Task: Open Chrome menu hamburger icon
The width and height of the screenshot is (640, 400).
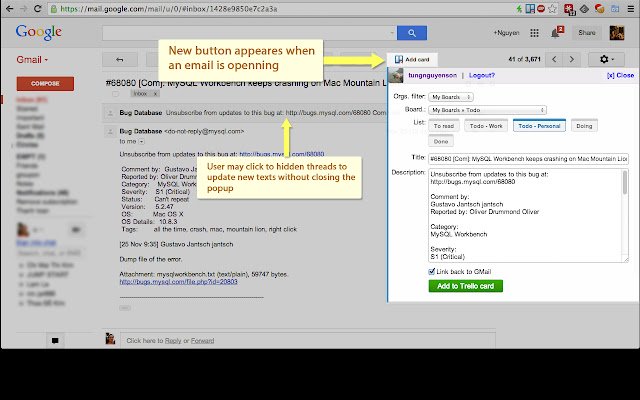Action: pyautogui.click(x=631, y=9)
